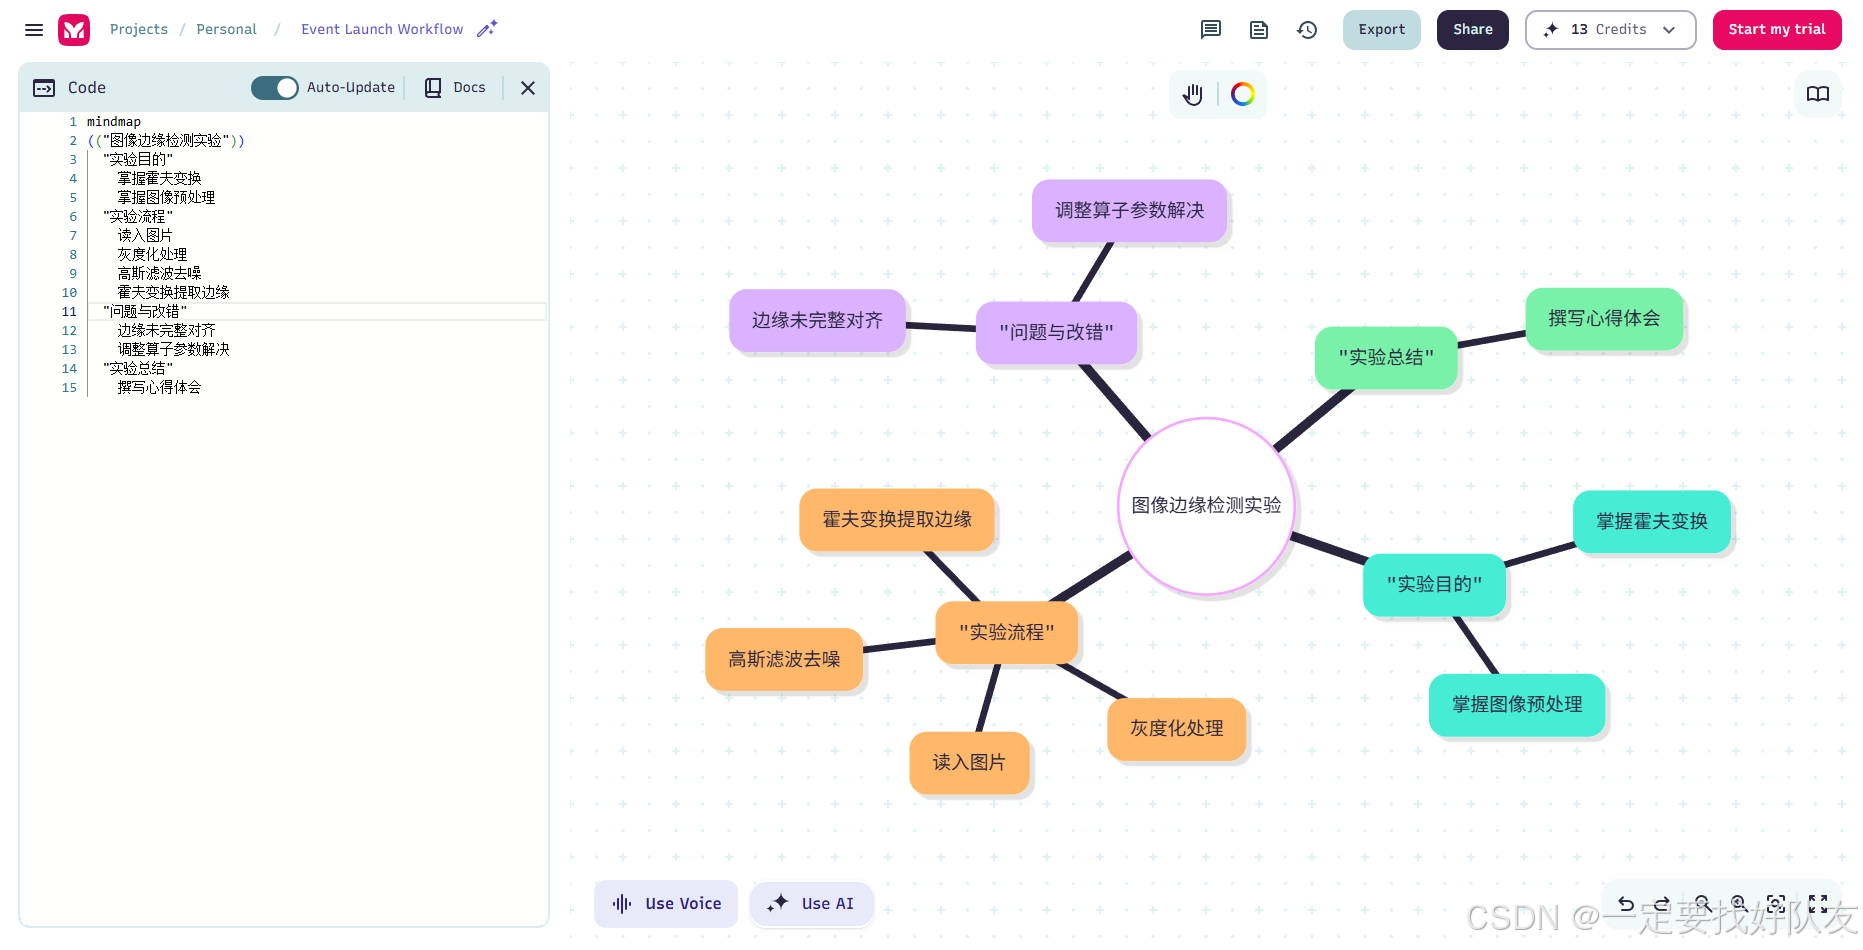Click the Use Voice button
Screen dimensions: 1863x950
(666, 904)
